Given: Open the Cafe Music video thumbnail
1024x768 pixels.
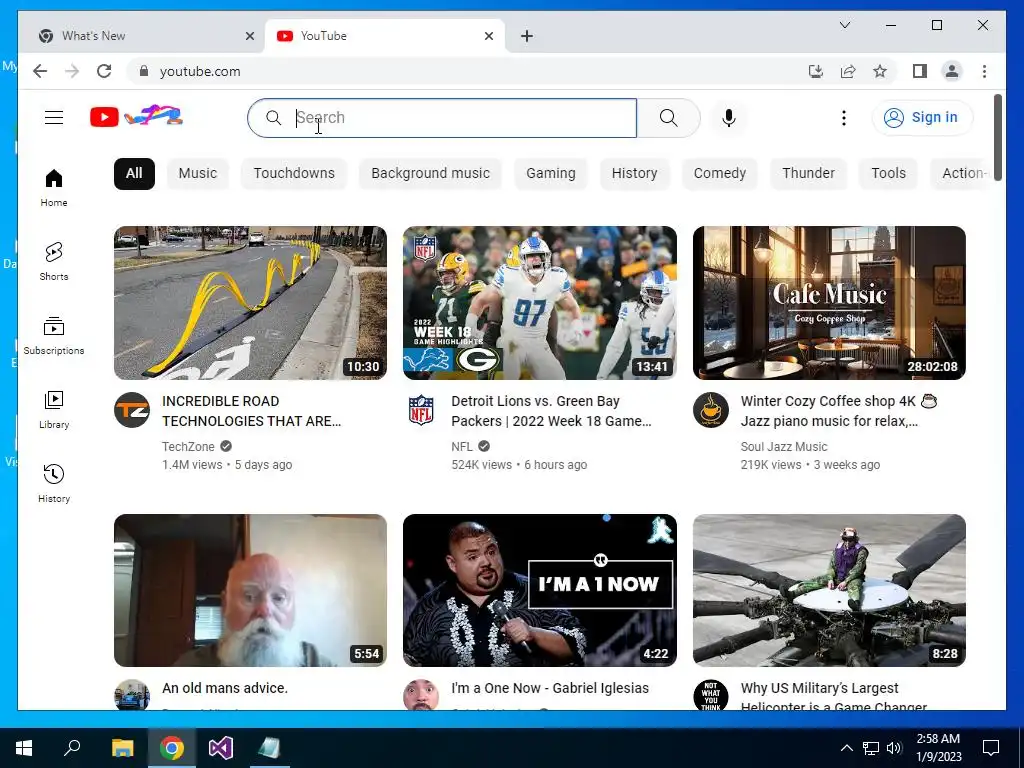Looking at the screenshot, I should coord(829,302).
